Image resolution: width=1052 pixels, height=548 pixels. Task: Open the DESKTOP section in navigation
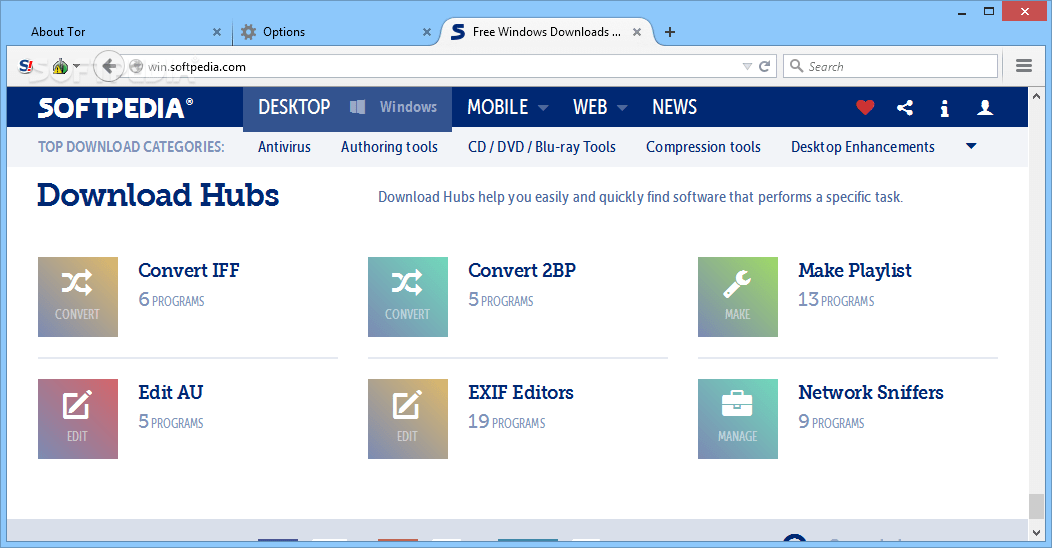294,107
